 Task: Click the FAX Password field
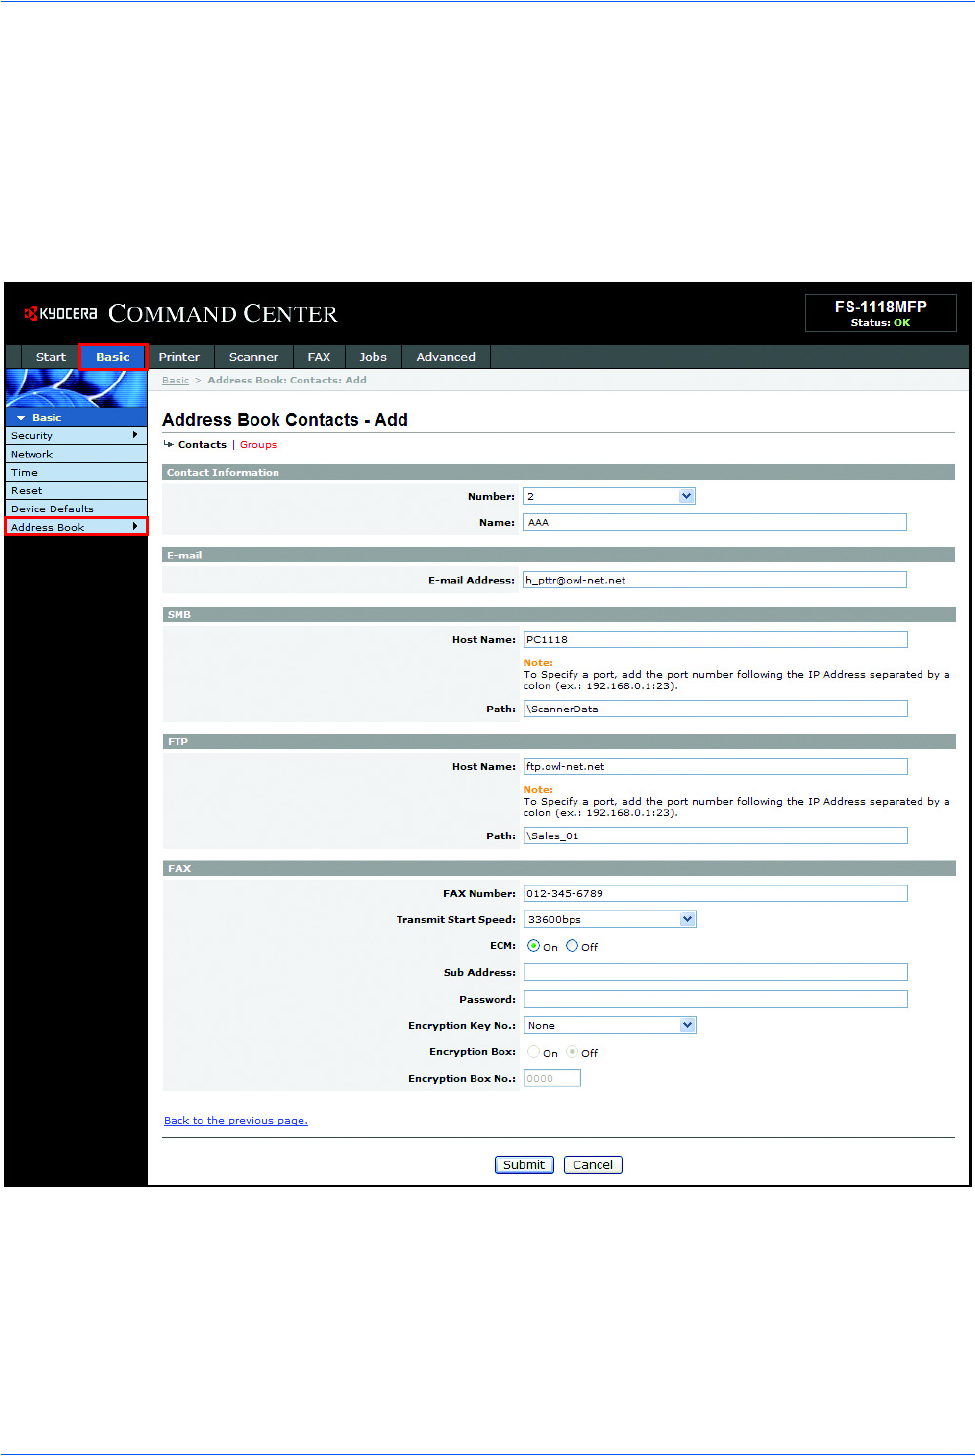pyautogui.click(x=715, y=999)
